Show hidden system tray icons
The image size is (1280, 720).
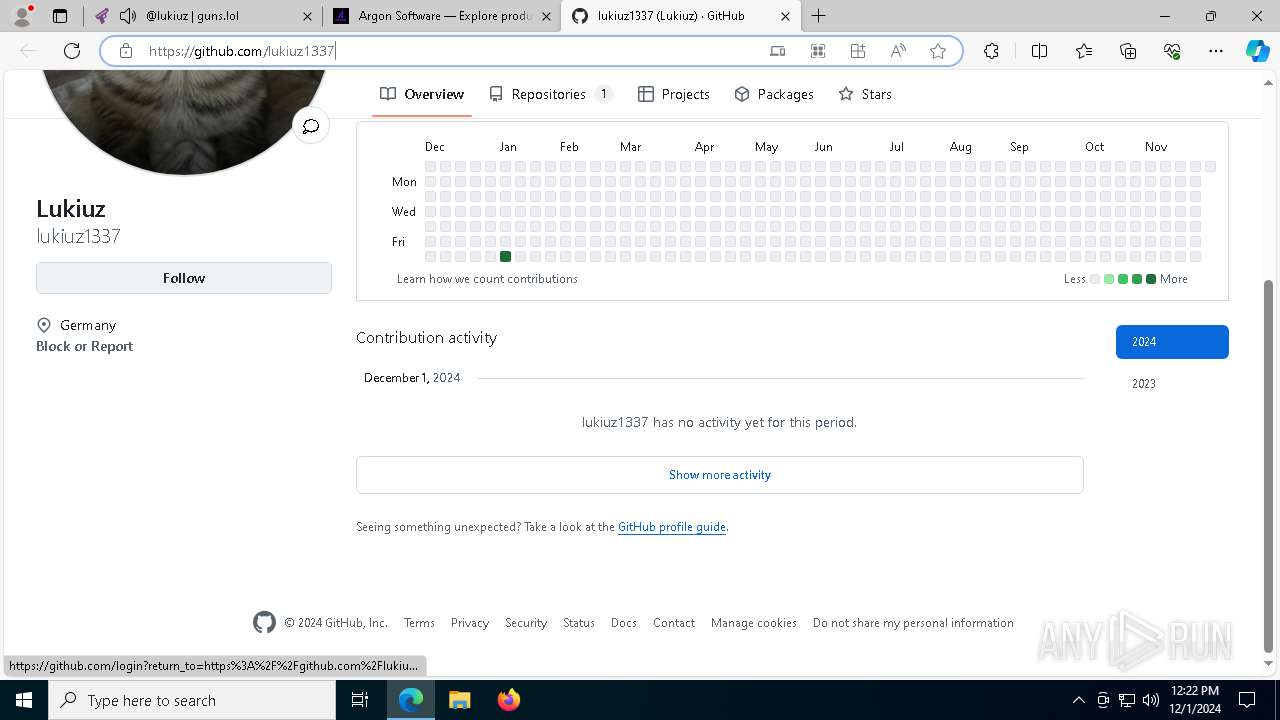click(x=1078, y=700)
